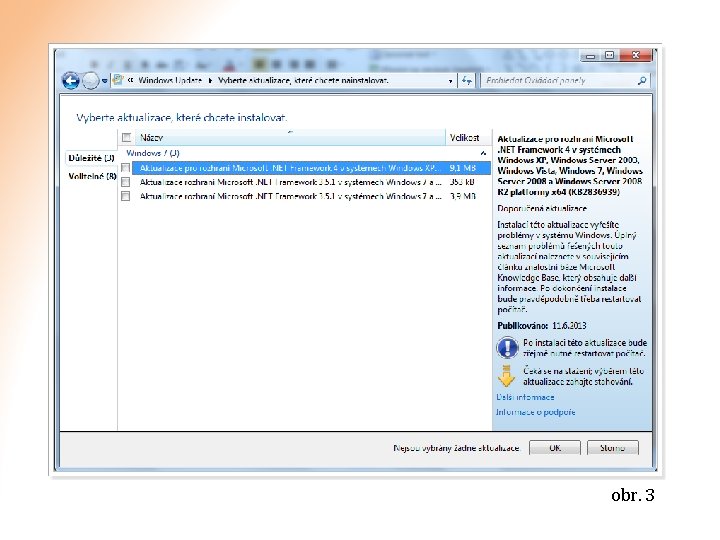Screen dimensions: 720x540
Task: Open the breadcrumb arrow after Windows Update
Action: (210, 81)
